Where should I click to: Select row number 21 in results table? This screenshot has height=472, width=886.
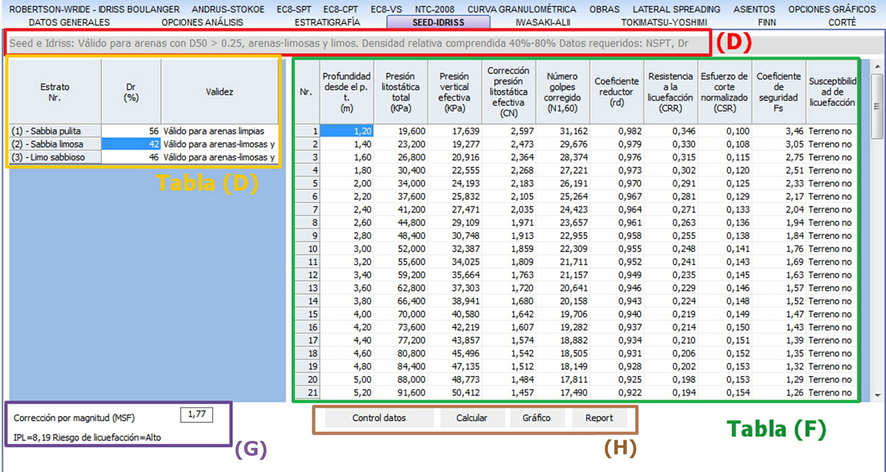coord(307,392)
